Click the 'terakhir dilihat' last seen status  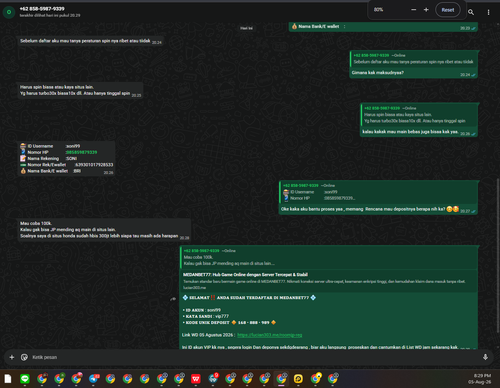click(x=50, y=15)
